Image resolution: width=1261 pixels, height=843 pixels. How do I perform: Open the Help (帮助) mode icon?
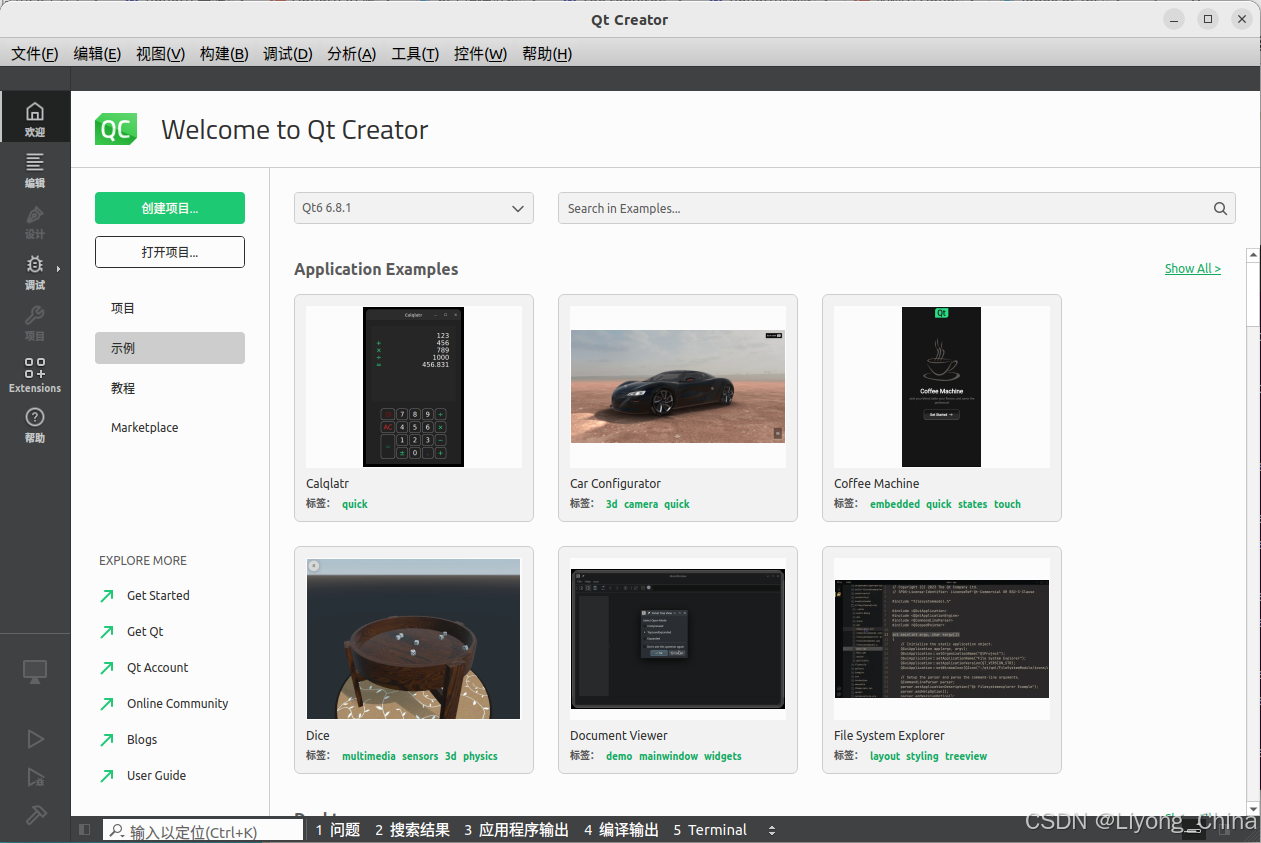tap(35, 424)
